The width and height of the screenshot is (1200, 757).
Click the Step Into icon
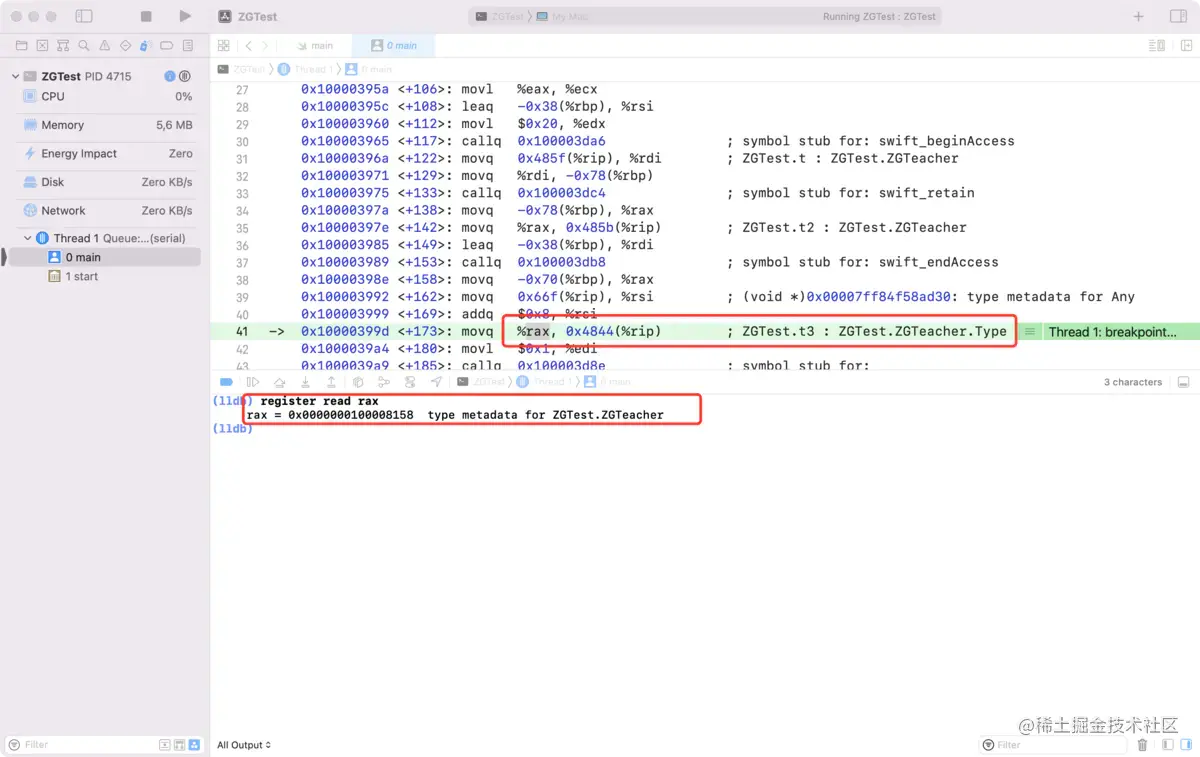[x=305, y=382]
